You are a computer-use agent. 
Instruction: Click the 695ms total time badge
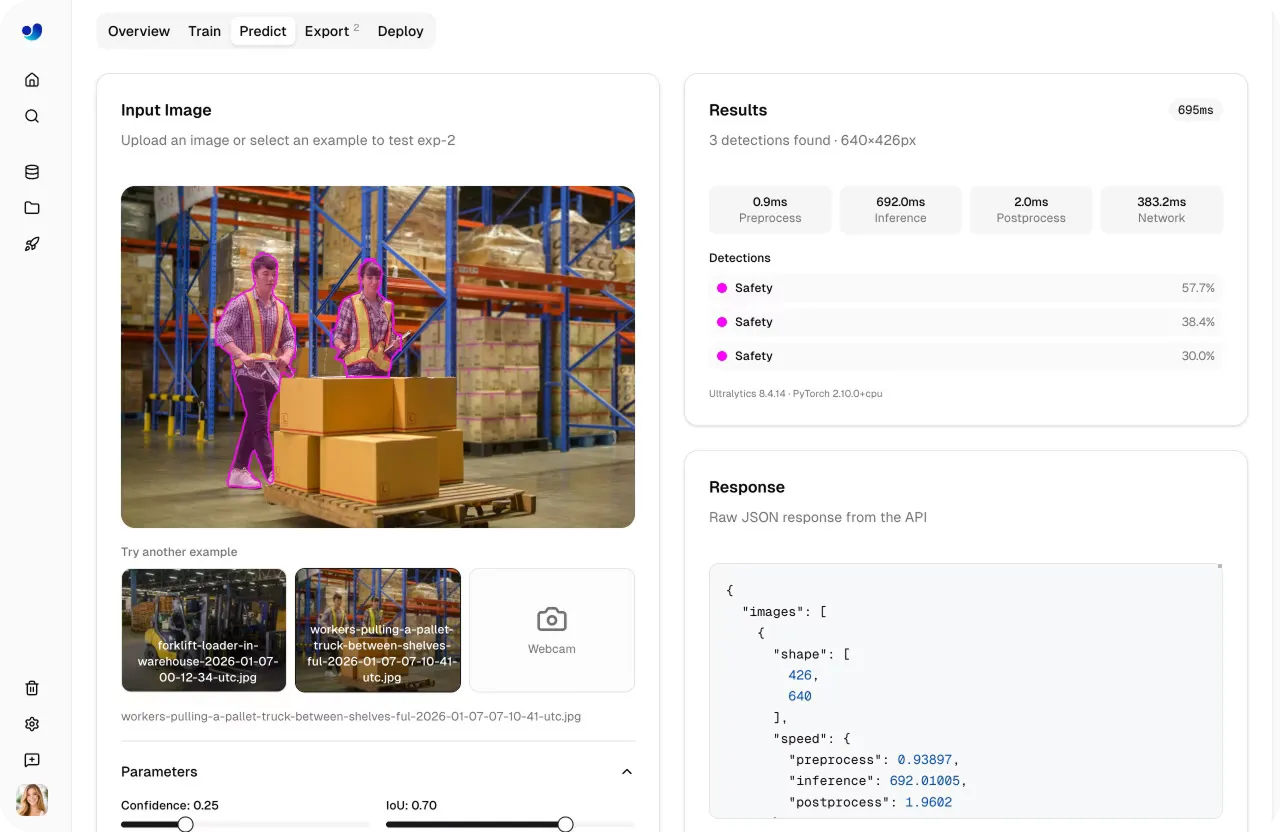(x=1196, y=110)
